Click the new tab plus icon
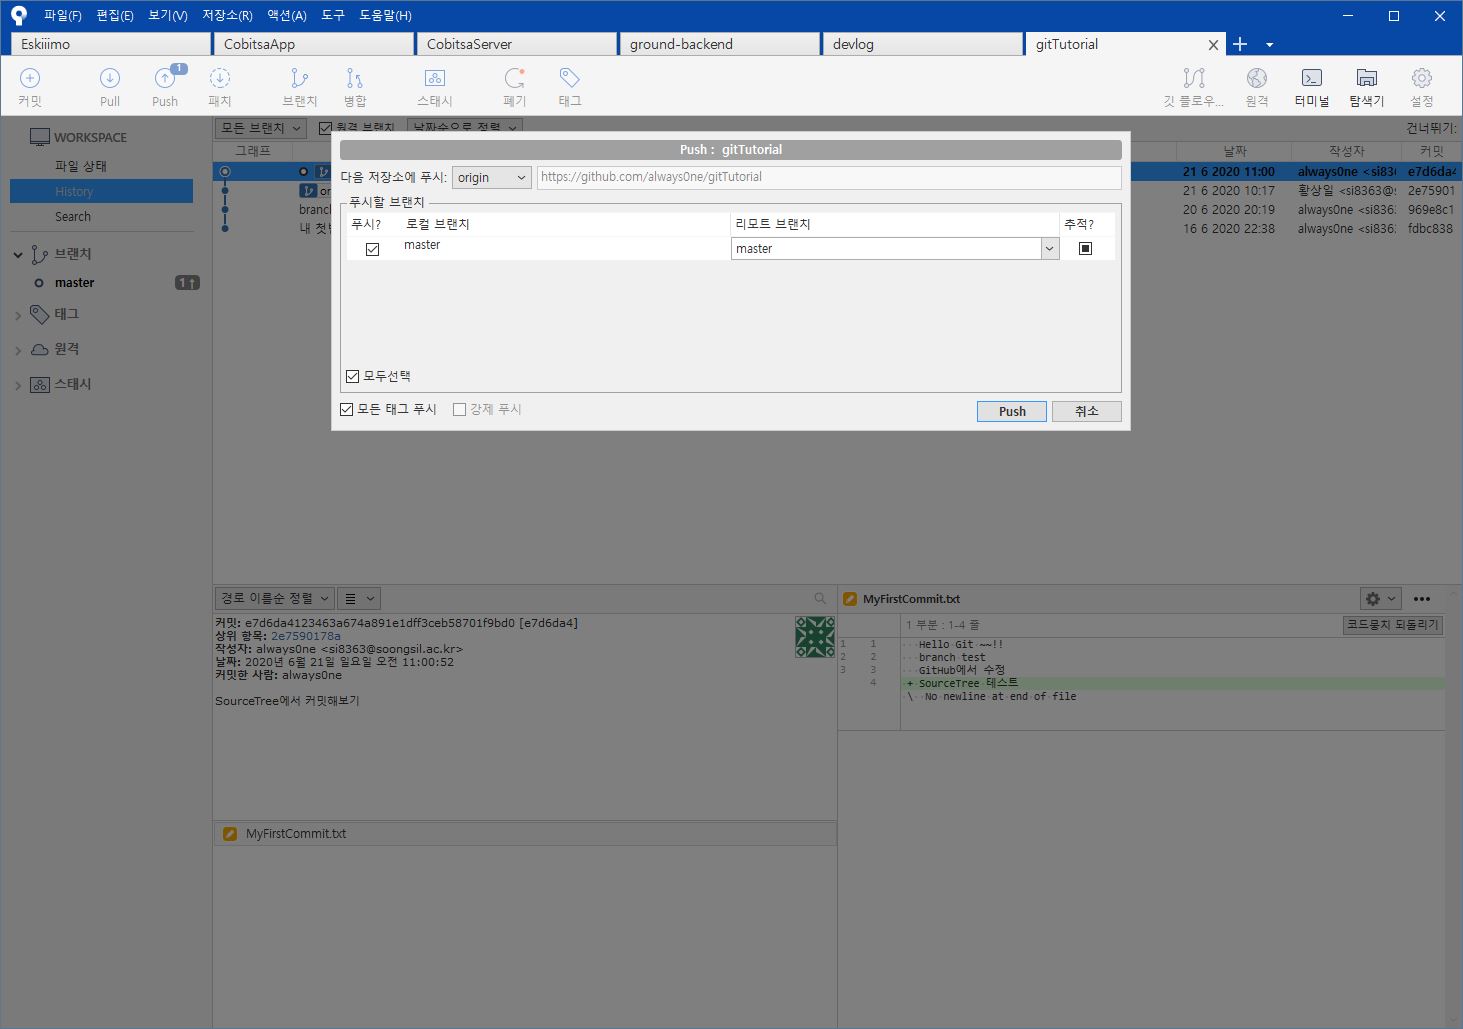Screen dimensions: 1463x1029 click(x=1240, y=44)
